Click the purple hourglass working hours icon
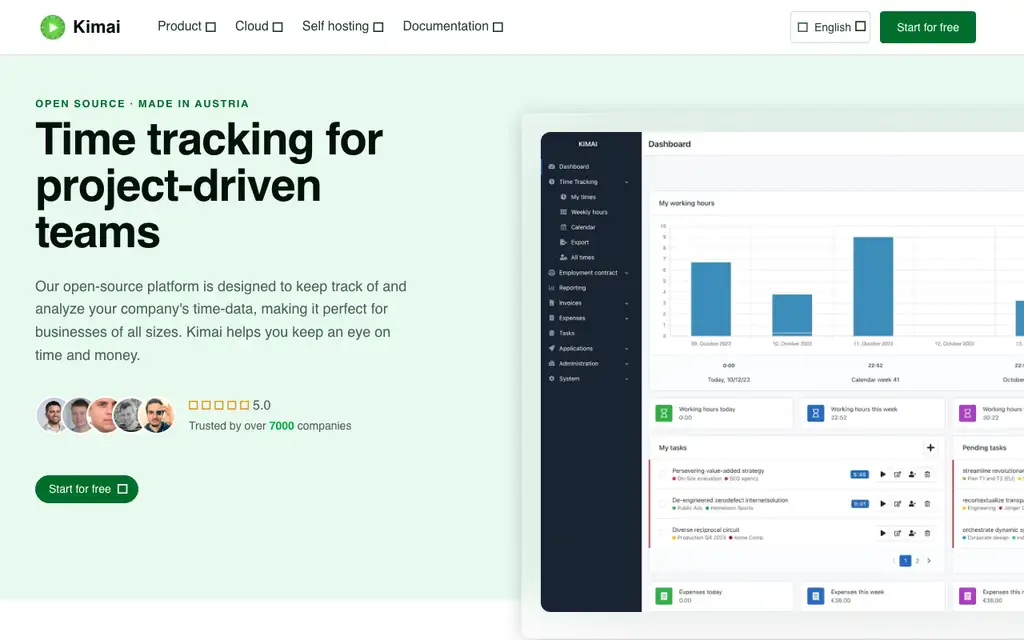Viewport: 1024px width, 640px height. [x=967, y=413]
